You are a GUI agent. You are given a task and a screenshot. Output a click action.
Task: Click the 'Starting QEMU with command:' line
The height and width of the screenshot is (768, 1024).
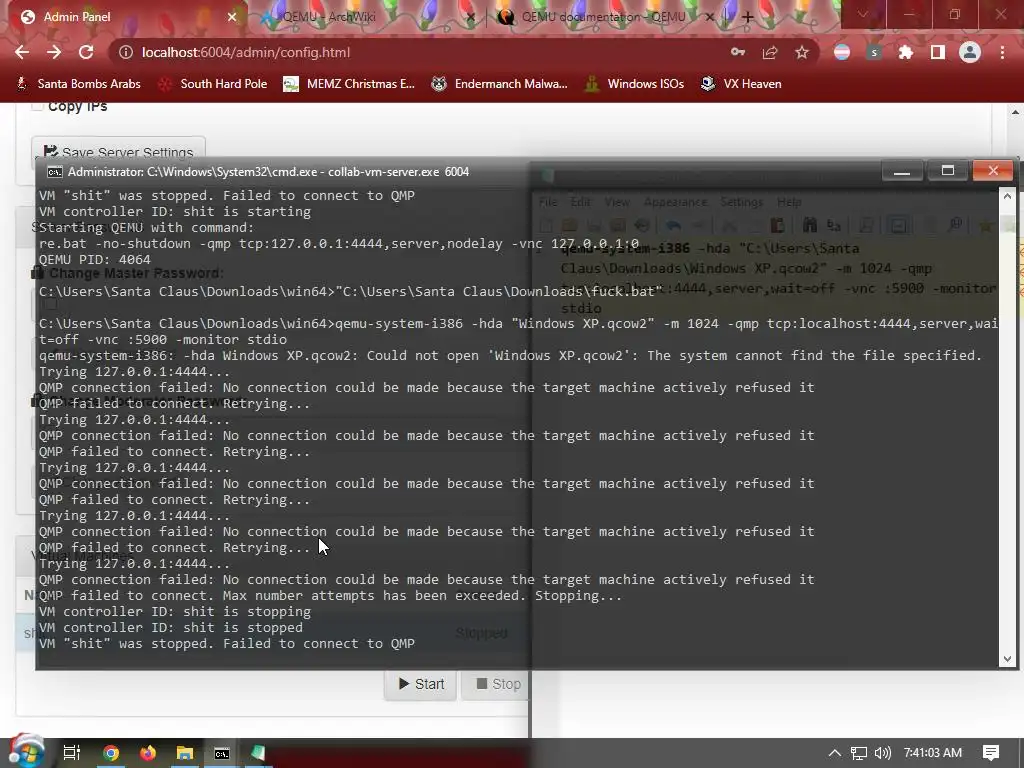point(146,227)
